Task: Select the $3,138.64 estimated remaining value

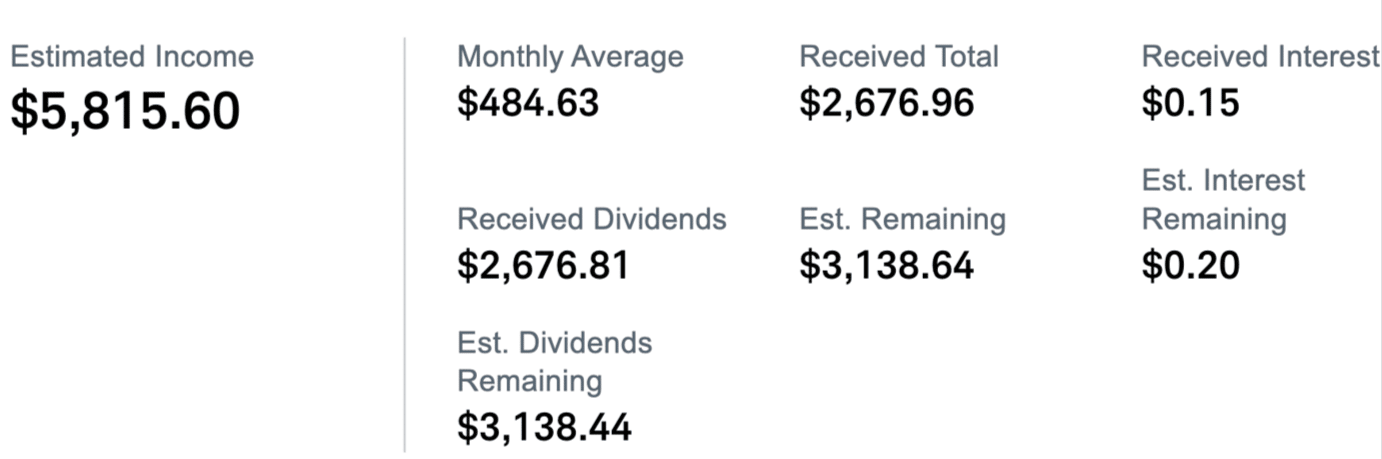Action: tap(887, 265)
